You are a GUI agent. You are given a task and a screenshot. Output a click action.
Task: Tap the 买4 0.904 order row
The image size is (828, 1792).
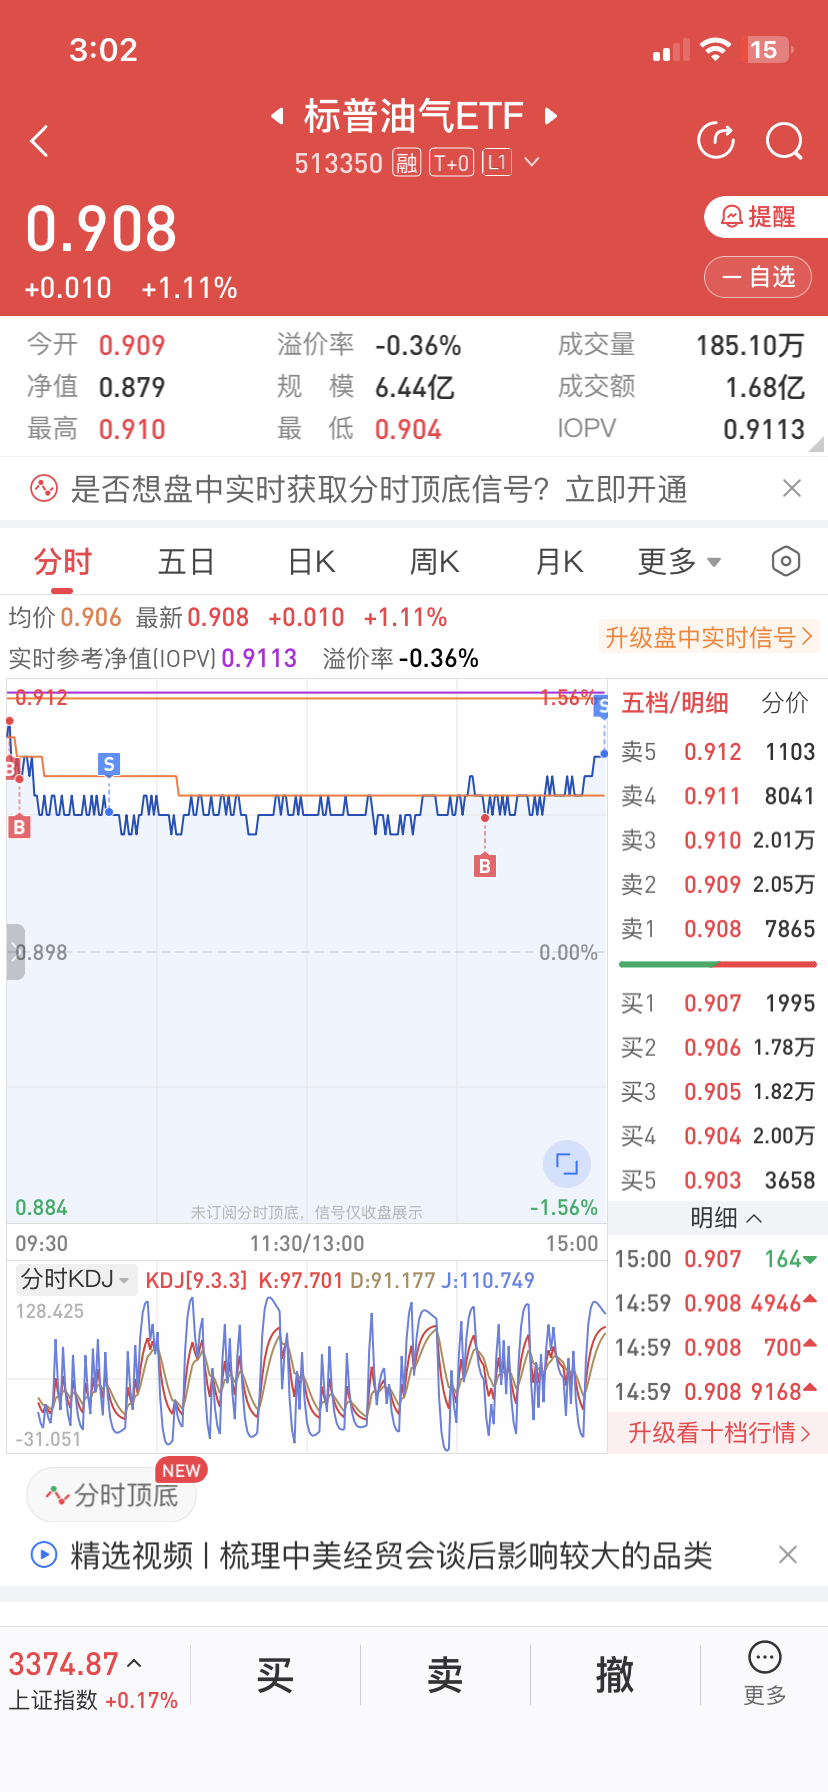(718, 1136)
